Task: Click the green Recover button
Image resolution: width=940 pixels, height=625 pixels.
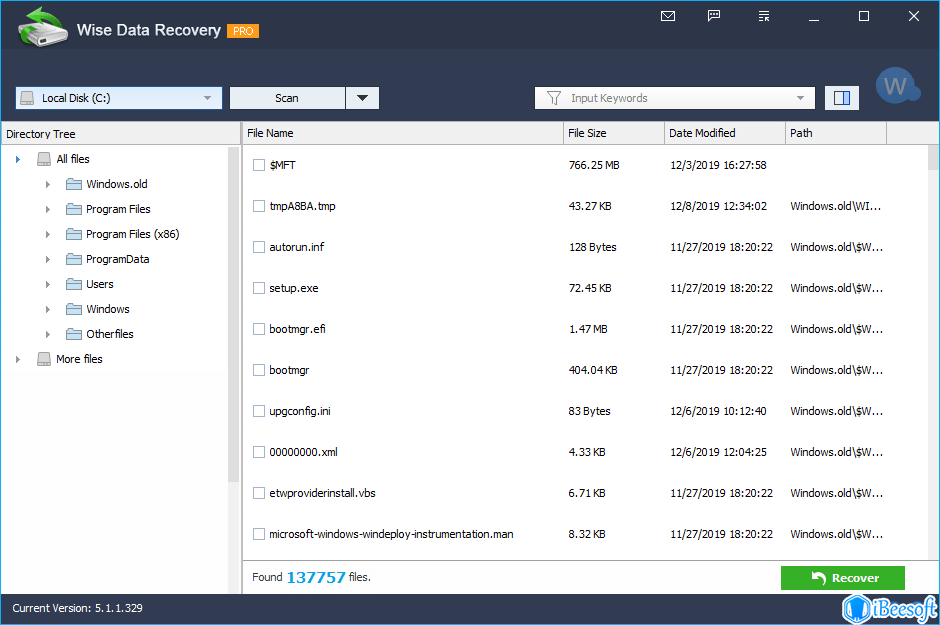Action: 842,578
